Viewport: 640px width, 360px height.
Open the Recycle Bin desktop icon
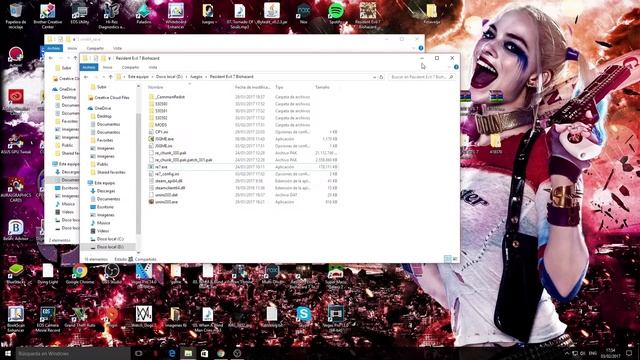click(16, 16)
